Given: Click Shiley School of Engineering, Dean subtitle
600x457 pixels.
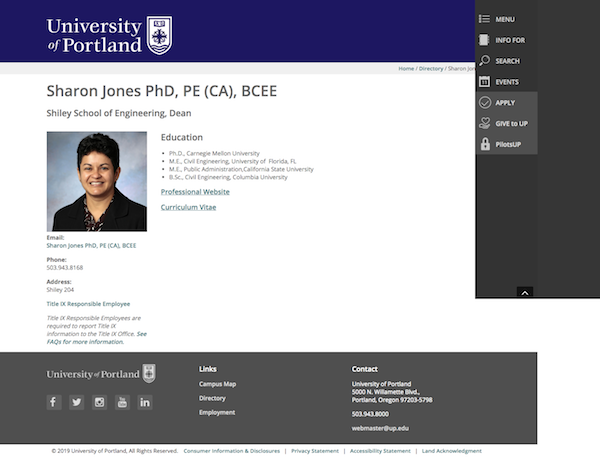Looking at the screenshot, I should tap(119, 113).
